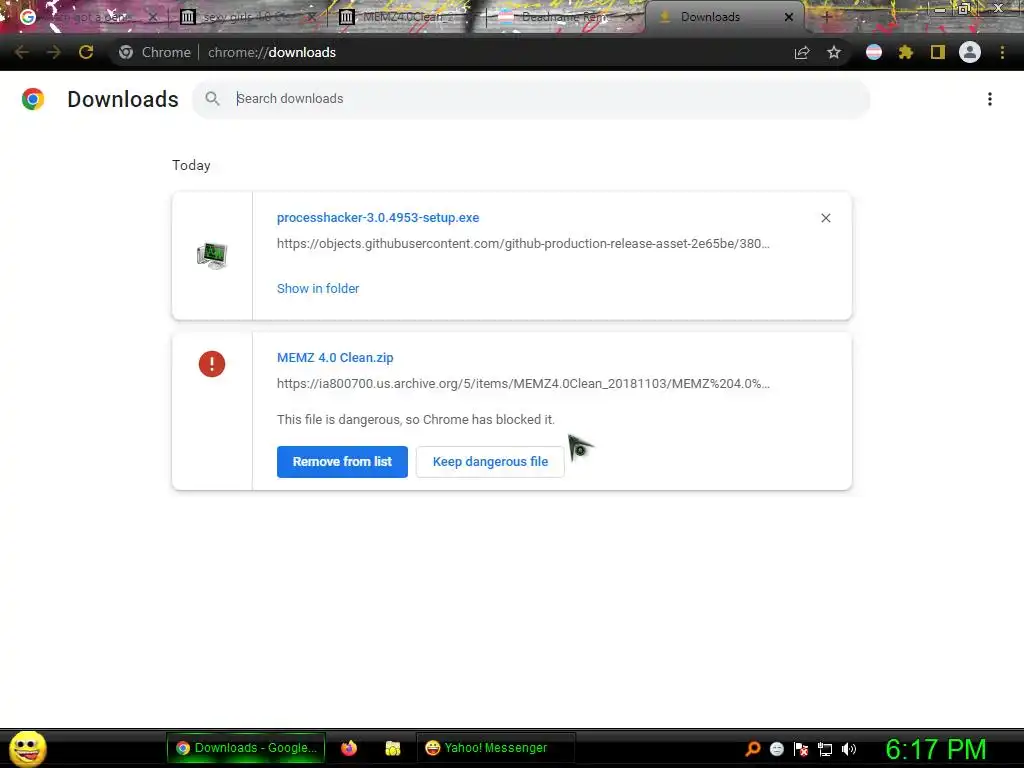Launch Firefox from taskbar
This screenshot has width=1024, height=768.
click(349, 748)
